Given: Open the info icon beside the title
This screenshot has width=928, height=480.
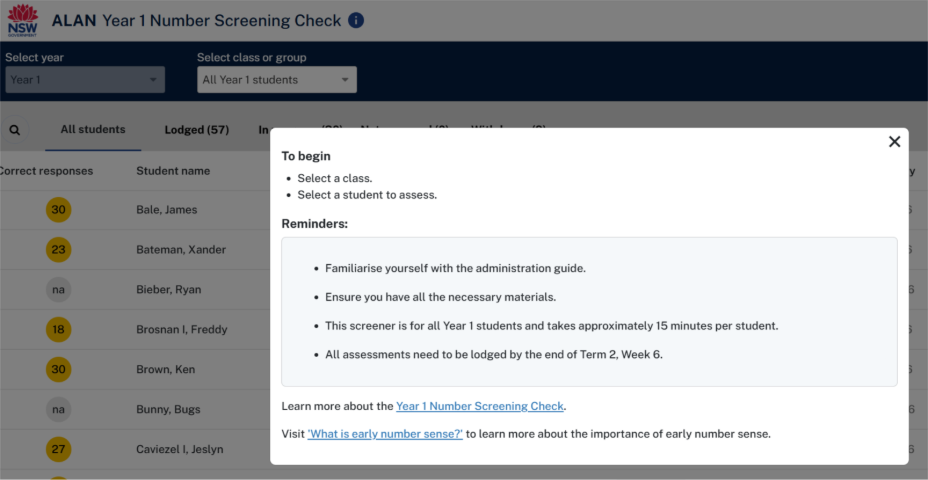Looking at the screenshot, I should coord(356,21).
